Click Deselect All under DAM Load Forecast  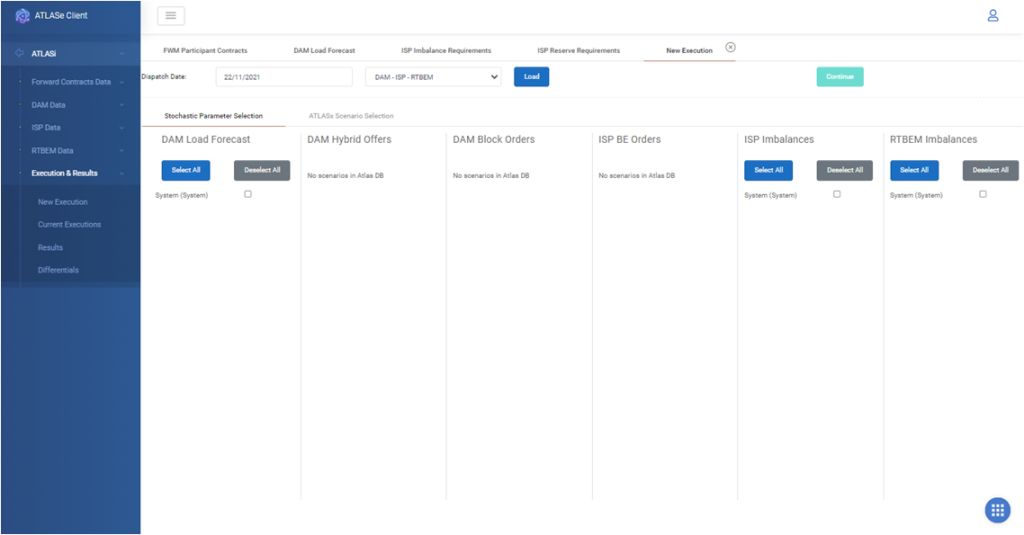(262, 170)
